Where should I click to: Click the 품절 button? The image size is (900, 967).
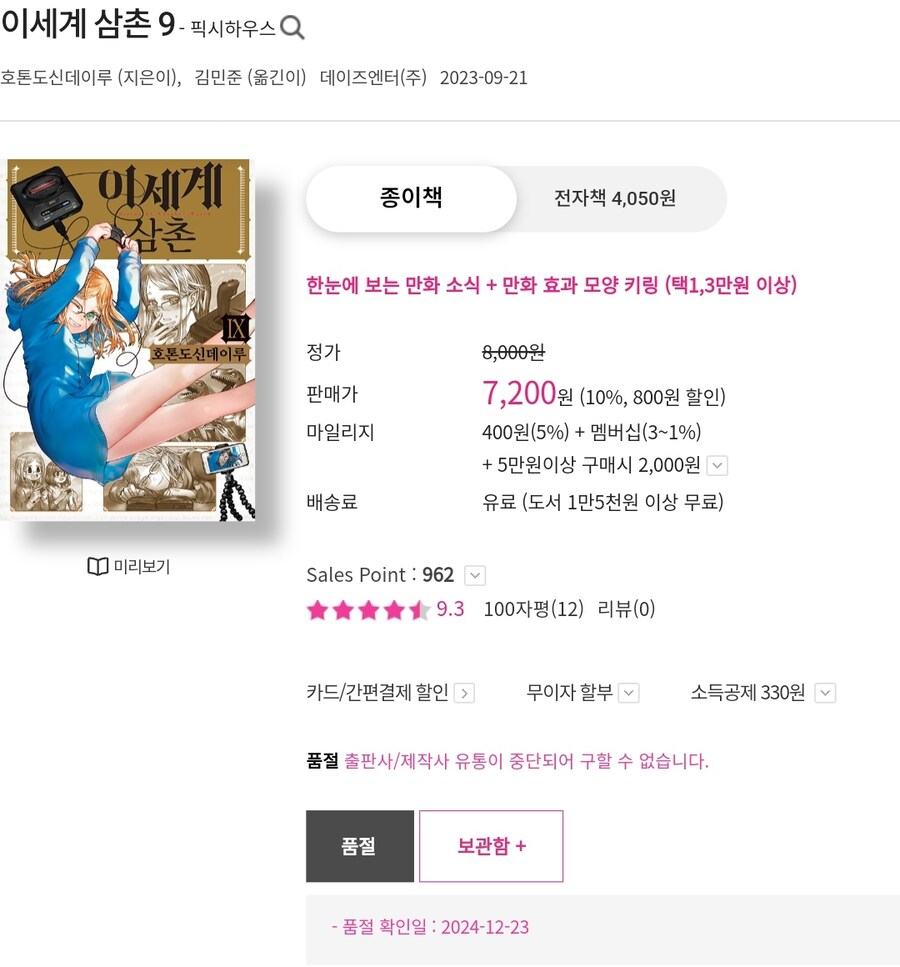(x=360, y=846)
